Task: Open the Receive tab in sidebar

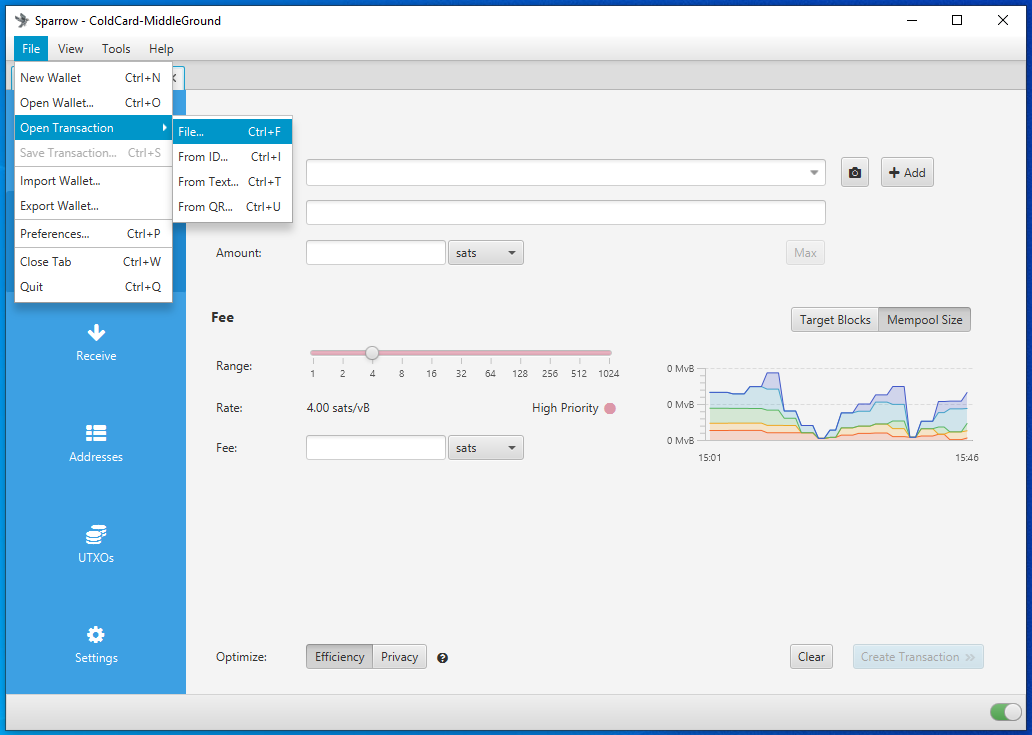Action: coord(96,343)
